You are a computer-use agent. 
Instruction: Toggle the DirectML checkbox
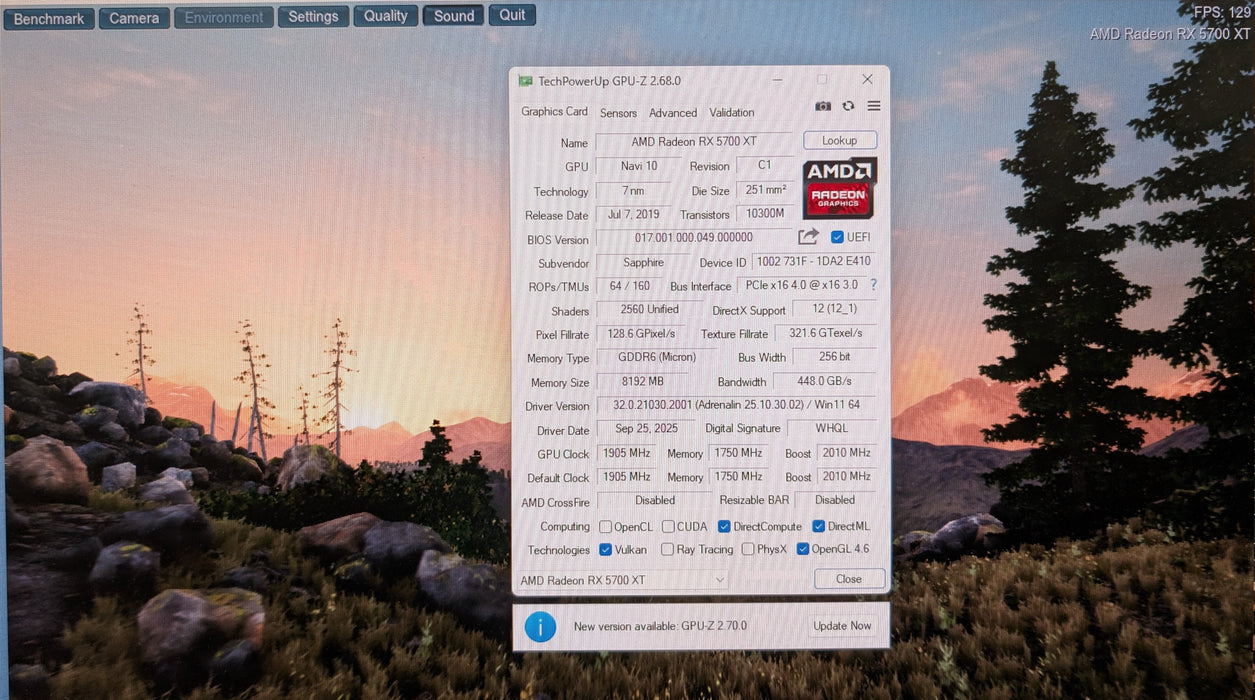pos(818,527)
